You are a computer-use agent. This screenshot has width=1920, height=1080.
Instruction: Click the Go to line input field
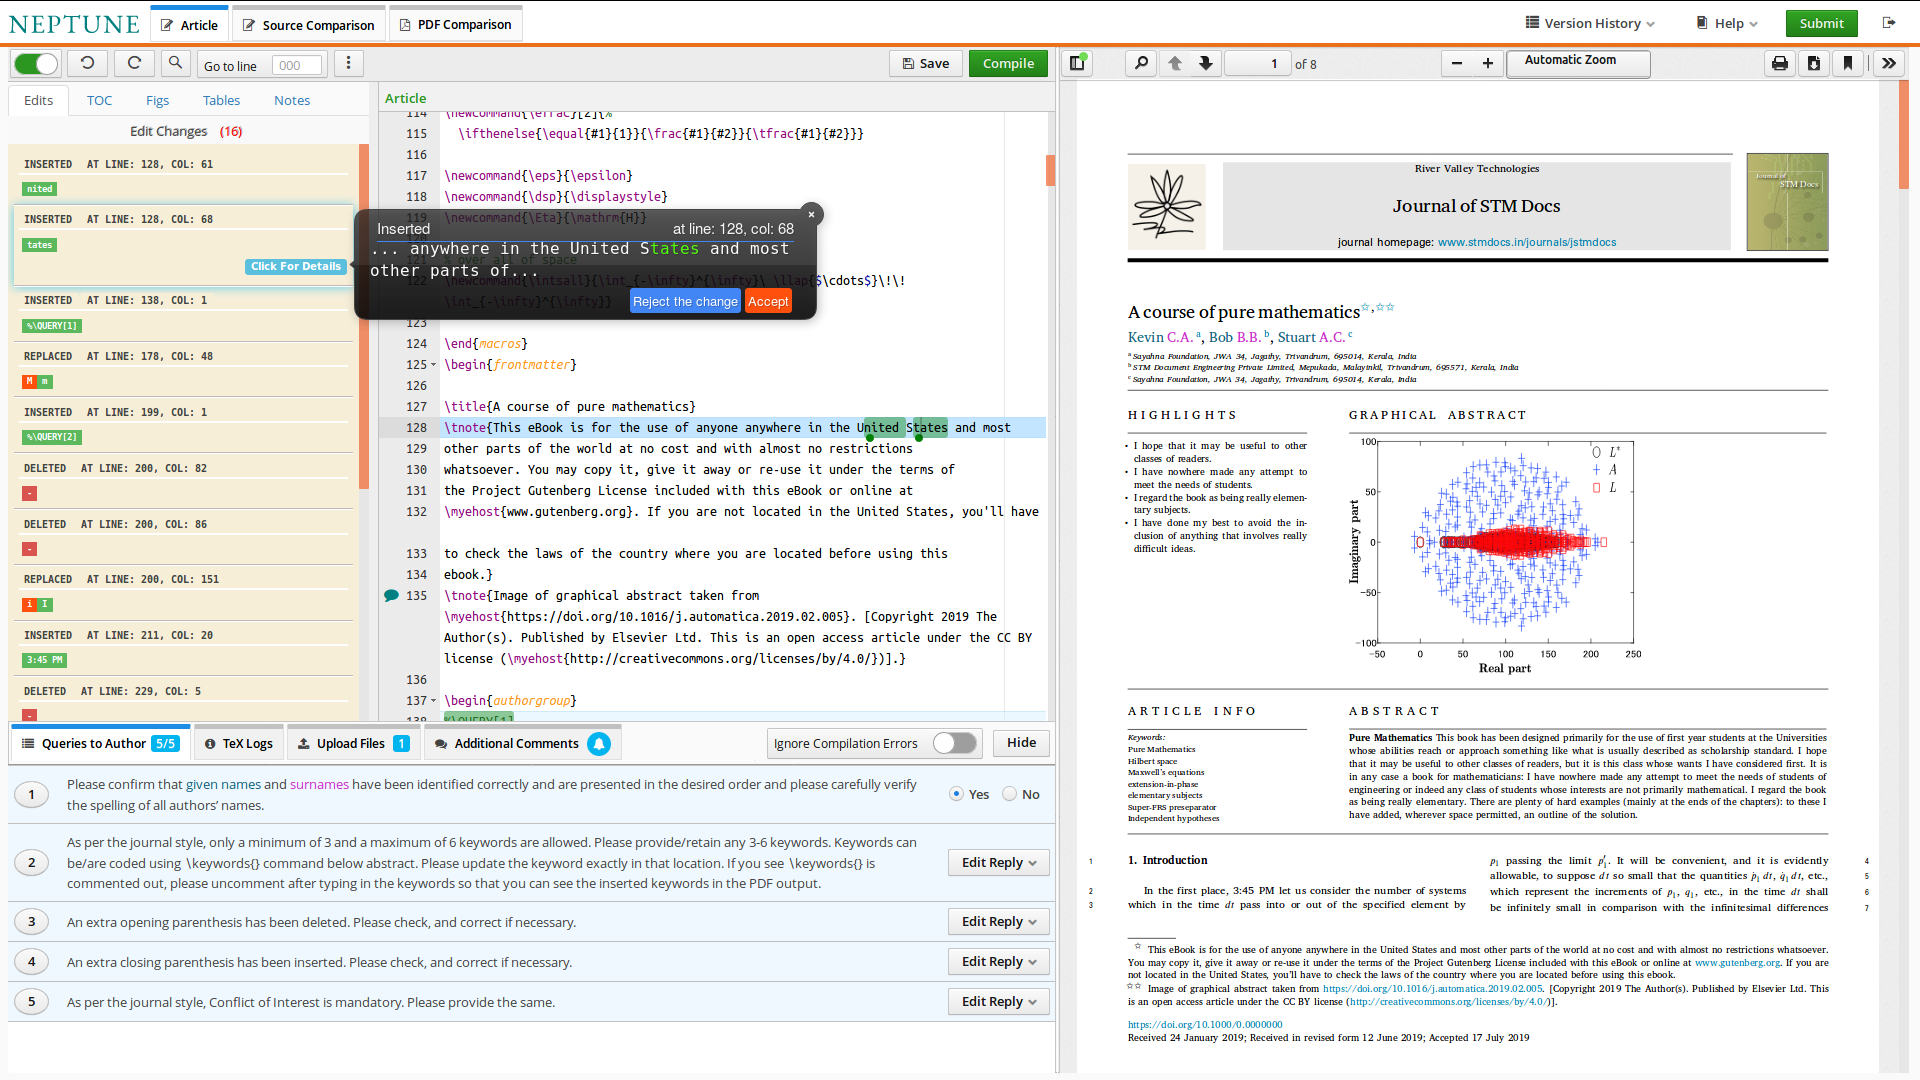(x=297, y=66)
